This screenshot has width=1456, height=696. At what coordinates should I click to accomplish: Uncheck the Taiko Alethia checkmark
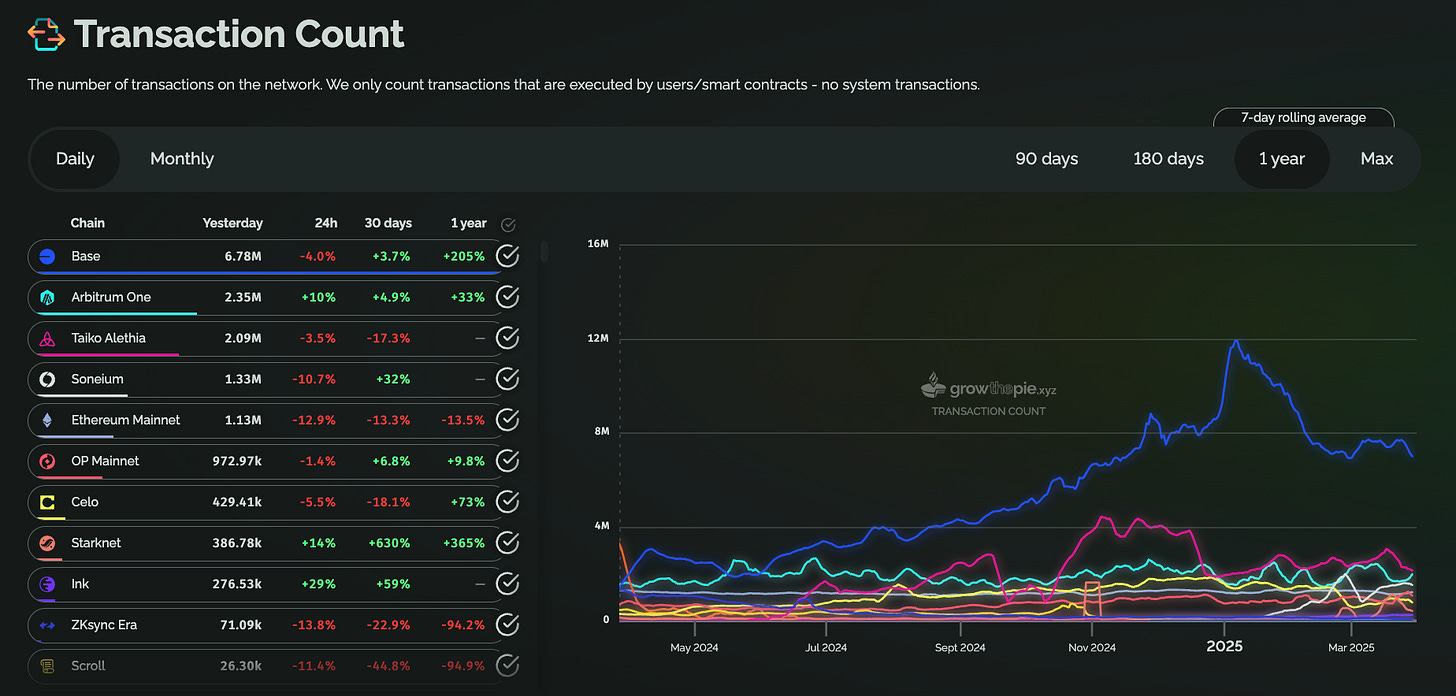(x=508, y=338)
